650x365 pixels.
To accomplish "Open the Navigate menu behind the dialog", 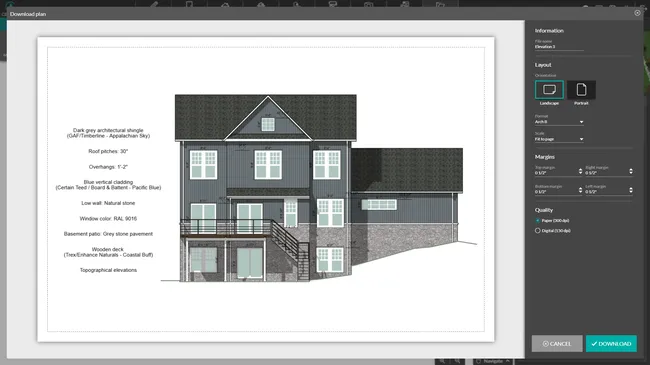I will point(493,361).
